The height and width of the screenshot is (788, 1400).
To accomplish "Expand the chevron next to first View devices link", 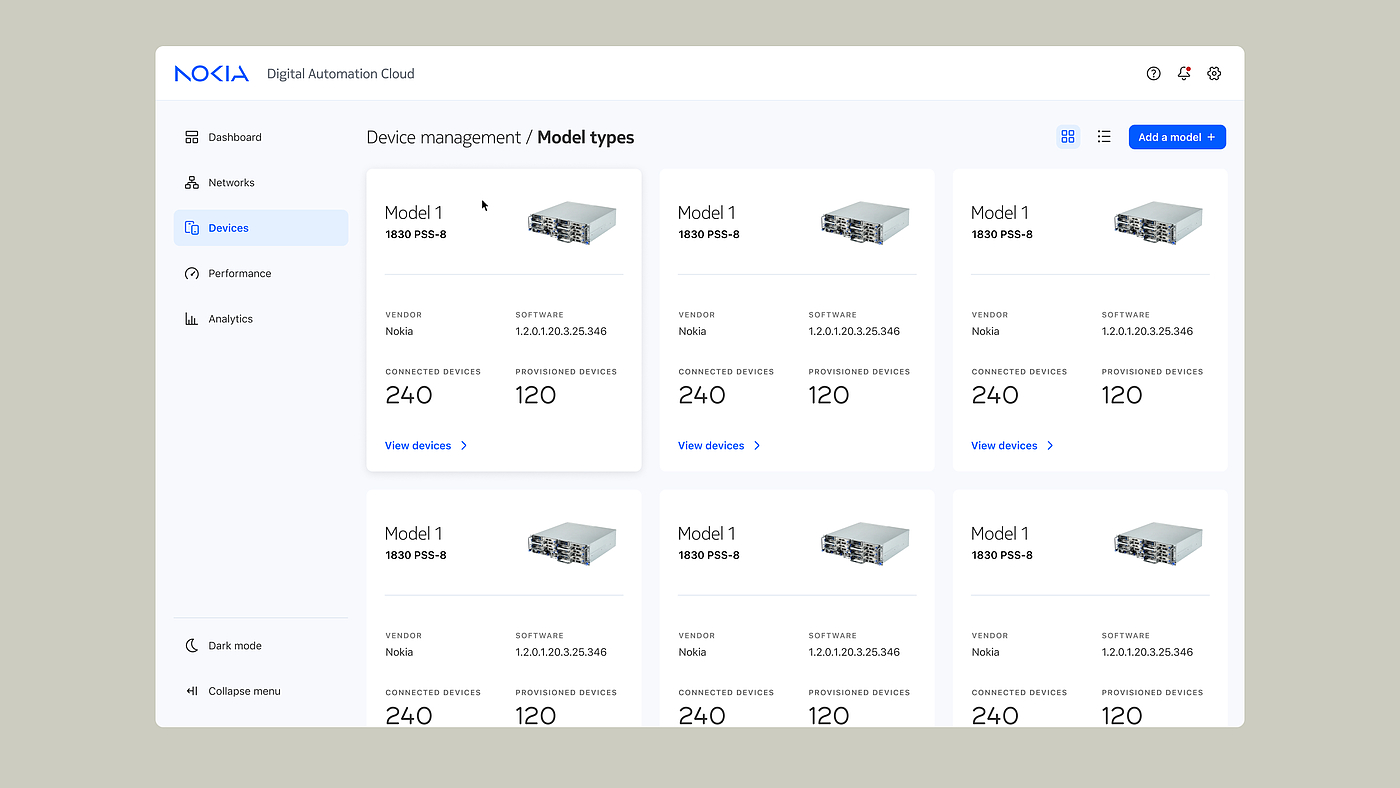I will click(463, 445).
